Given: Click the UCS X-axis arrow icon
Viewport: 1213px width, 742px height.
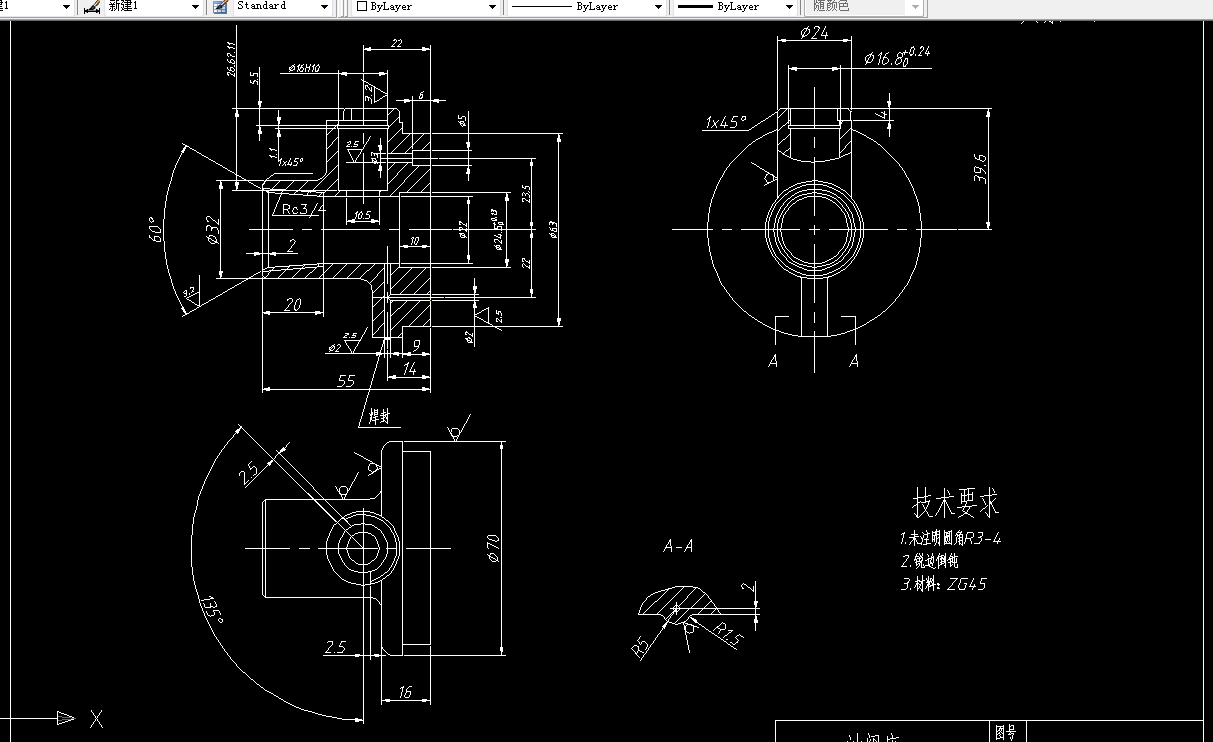Looking at the screenshot, I should (x=66, y=717).
